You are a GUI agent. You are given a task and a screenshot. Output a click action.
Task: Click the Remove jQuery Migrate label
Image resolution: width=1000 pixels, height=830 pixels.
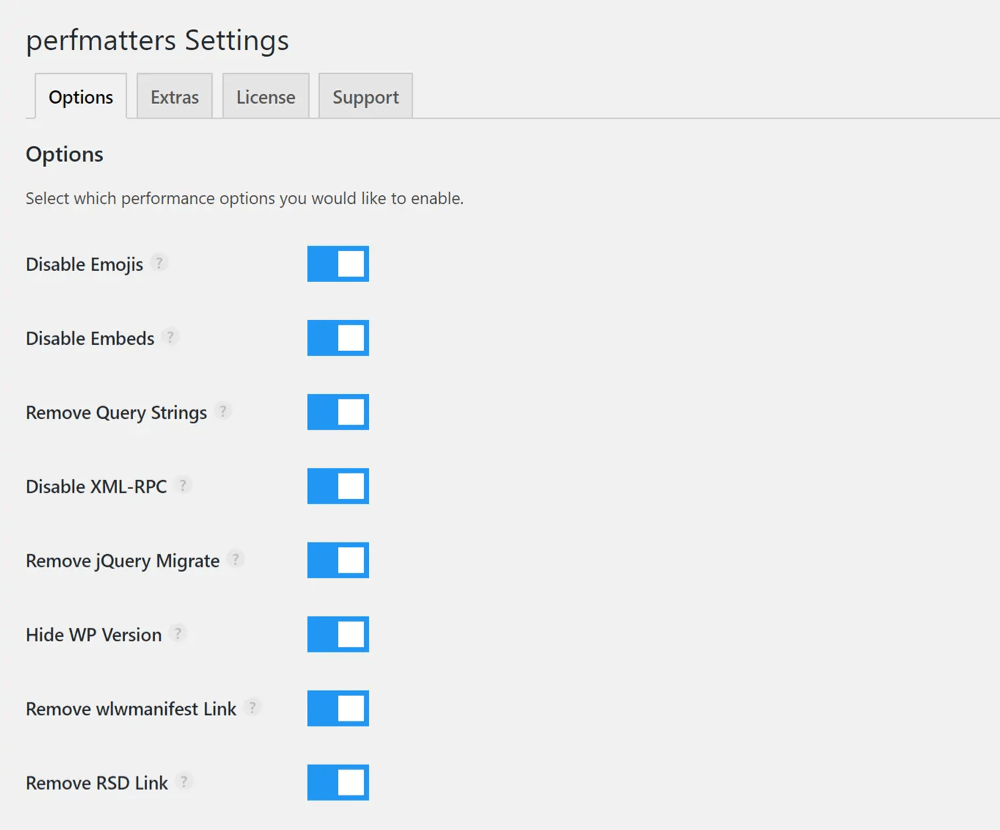click(122, 561)
